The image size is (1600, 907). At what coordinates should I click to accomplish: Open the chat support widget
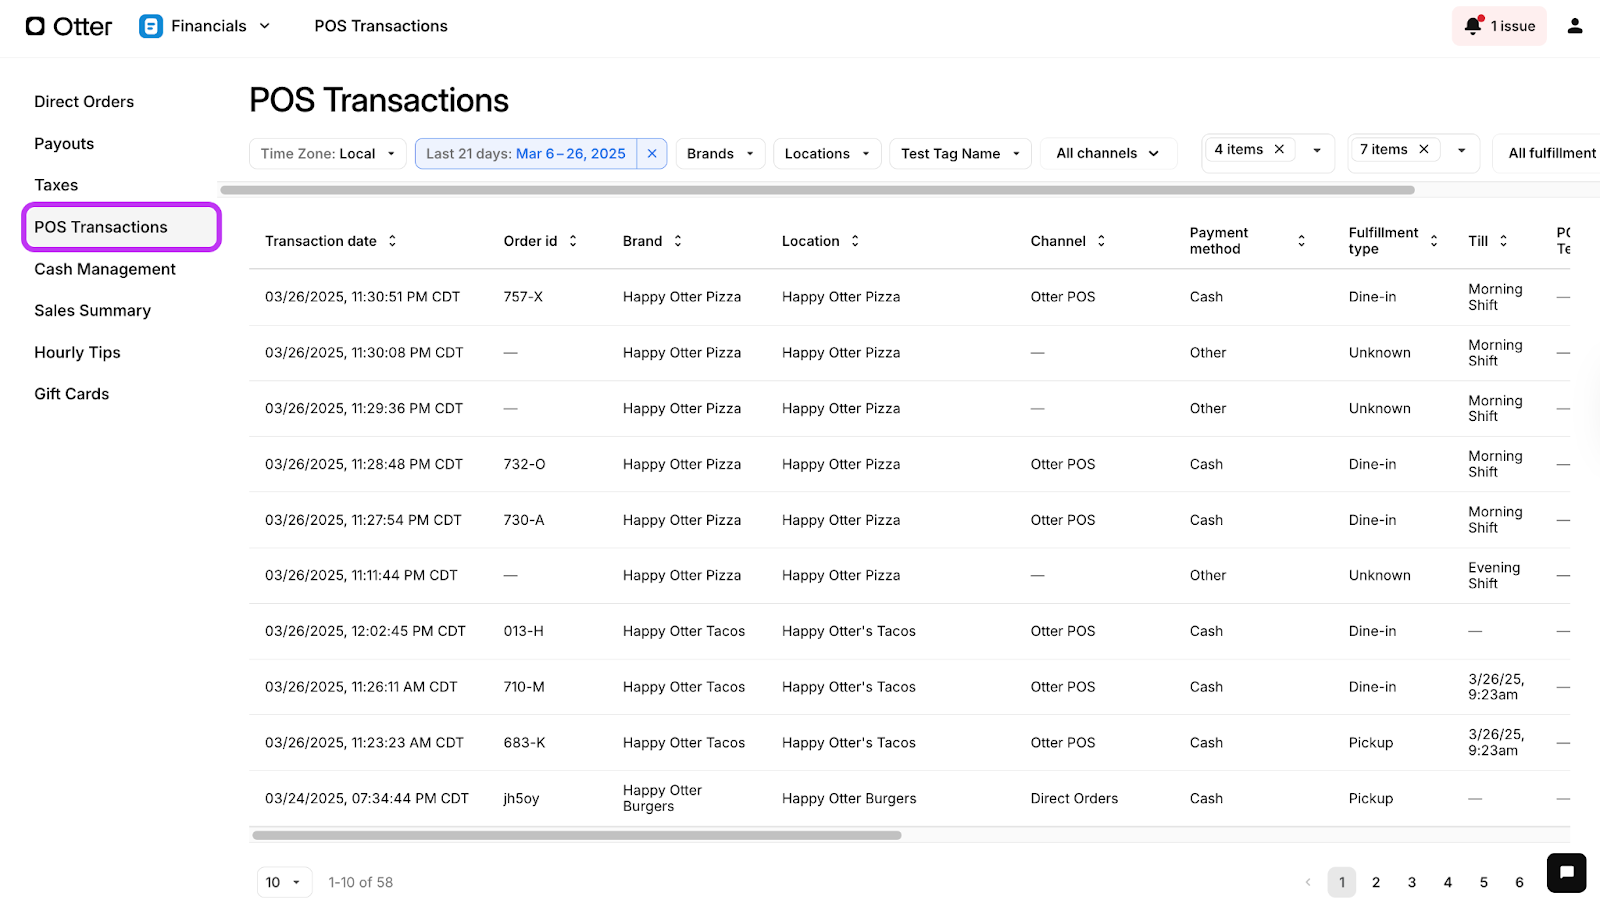pyautogui.click(x=1566, y=872)
